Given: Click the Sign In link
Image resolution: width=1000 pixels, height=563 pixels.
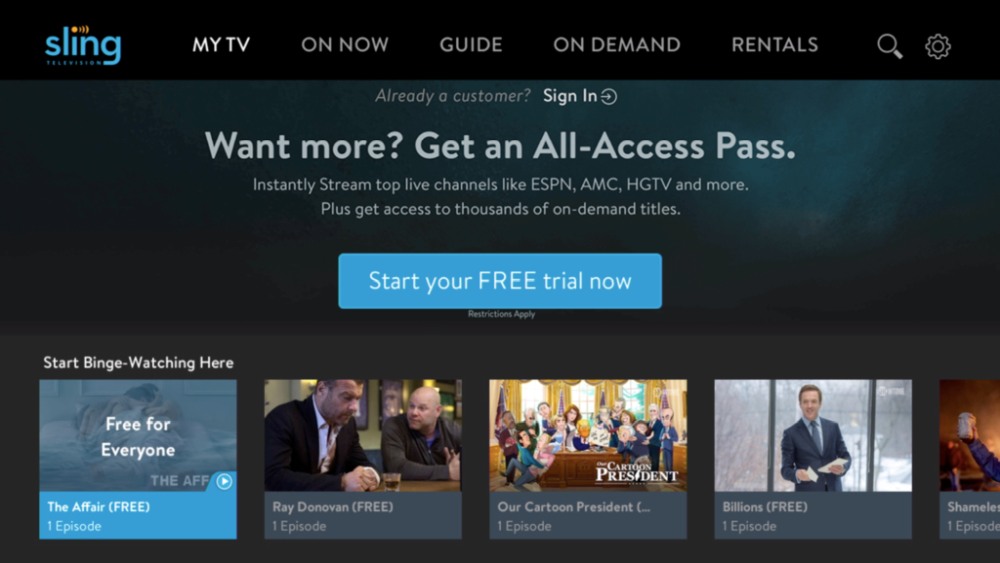Looking at the screenshot, I should [x=570, y=96].
